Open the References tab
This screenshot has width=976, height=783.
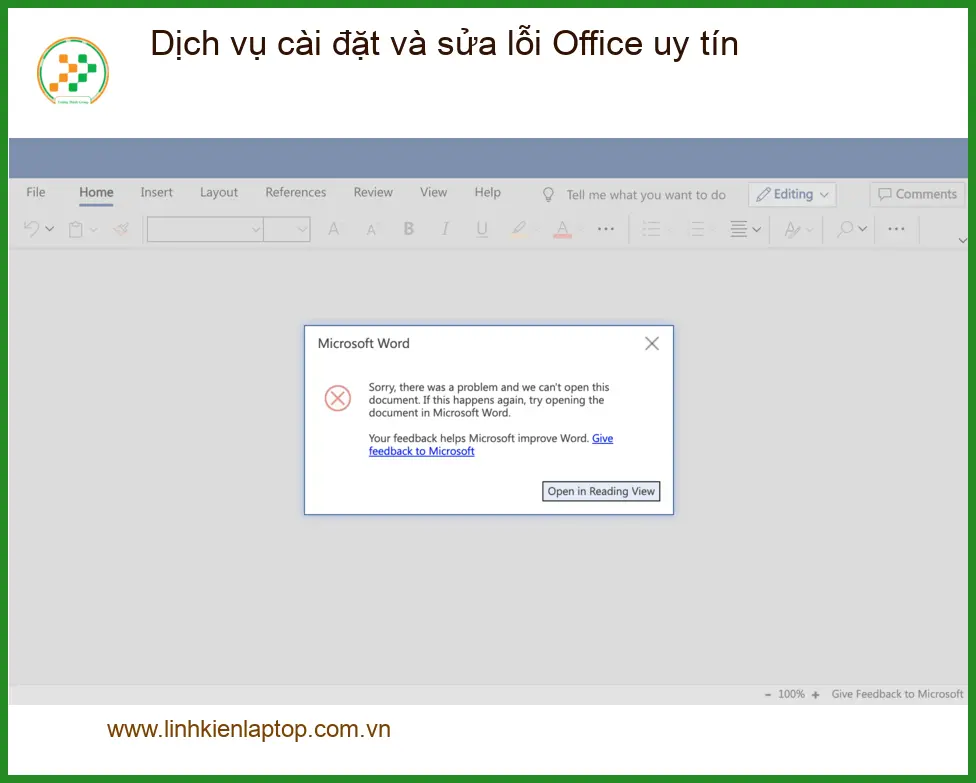(x=296, y=192)
